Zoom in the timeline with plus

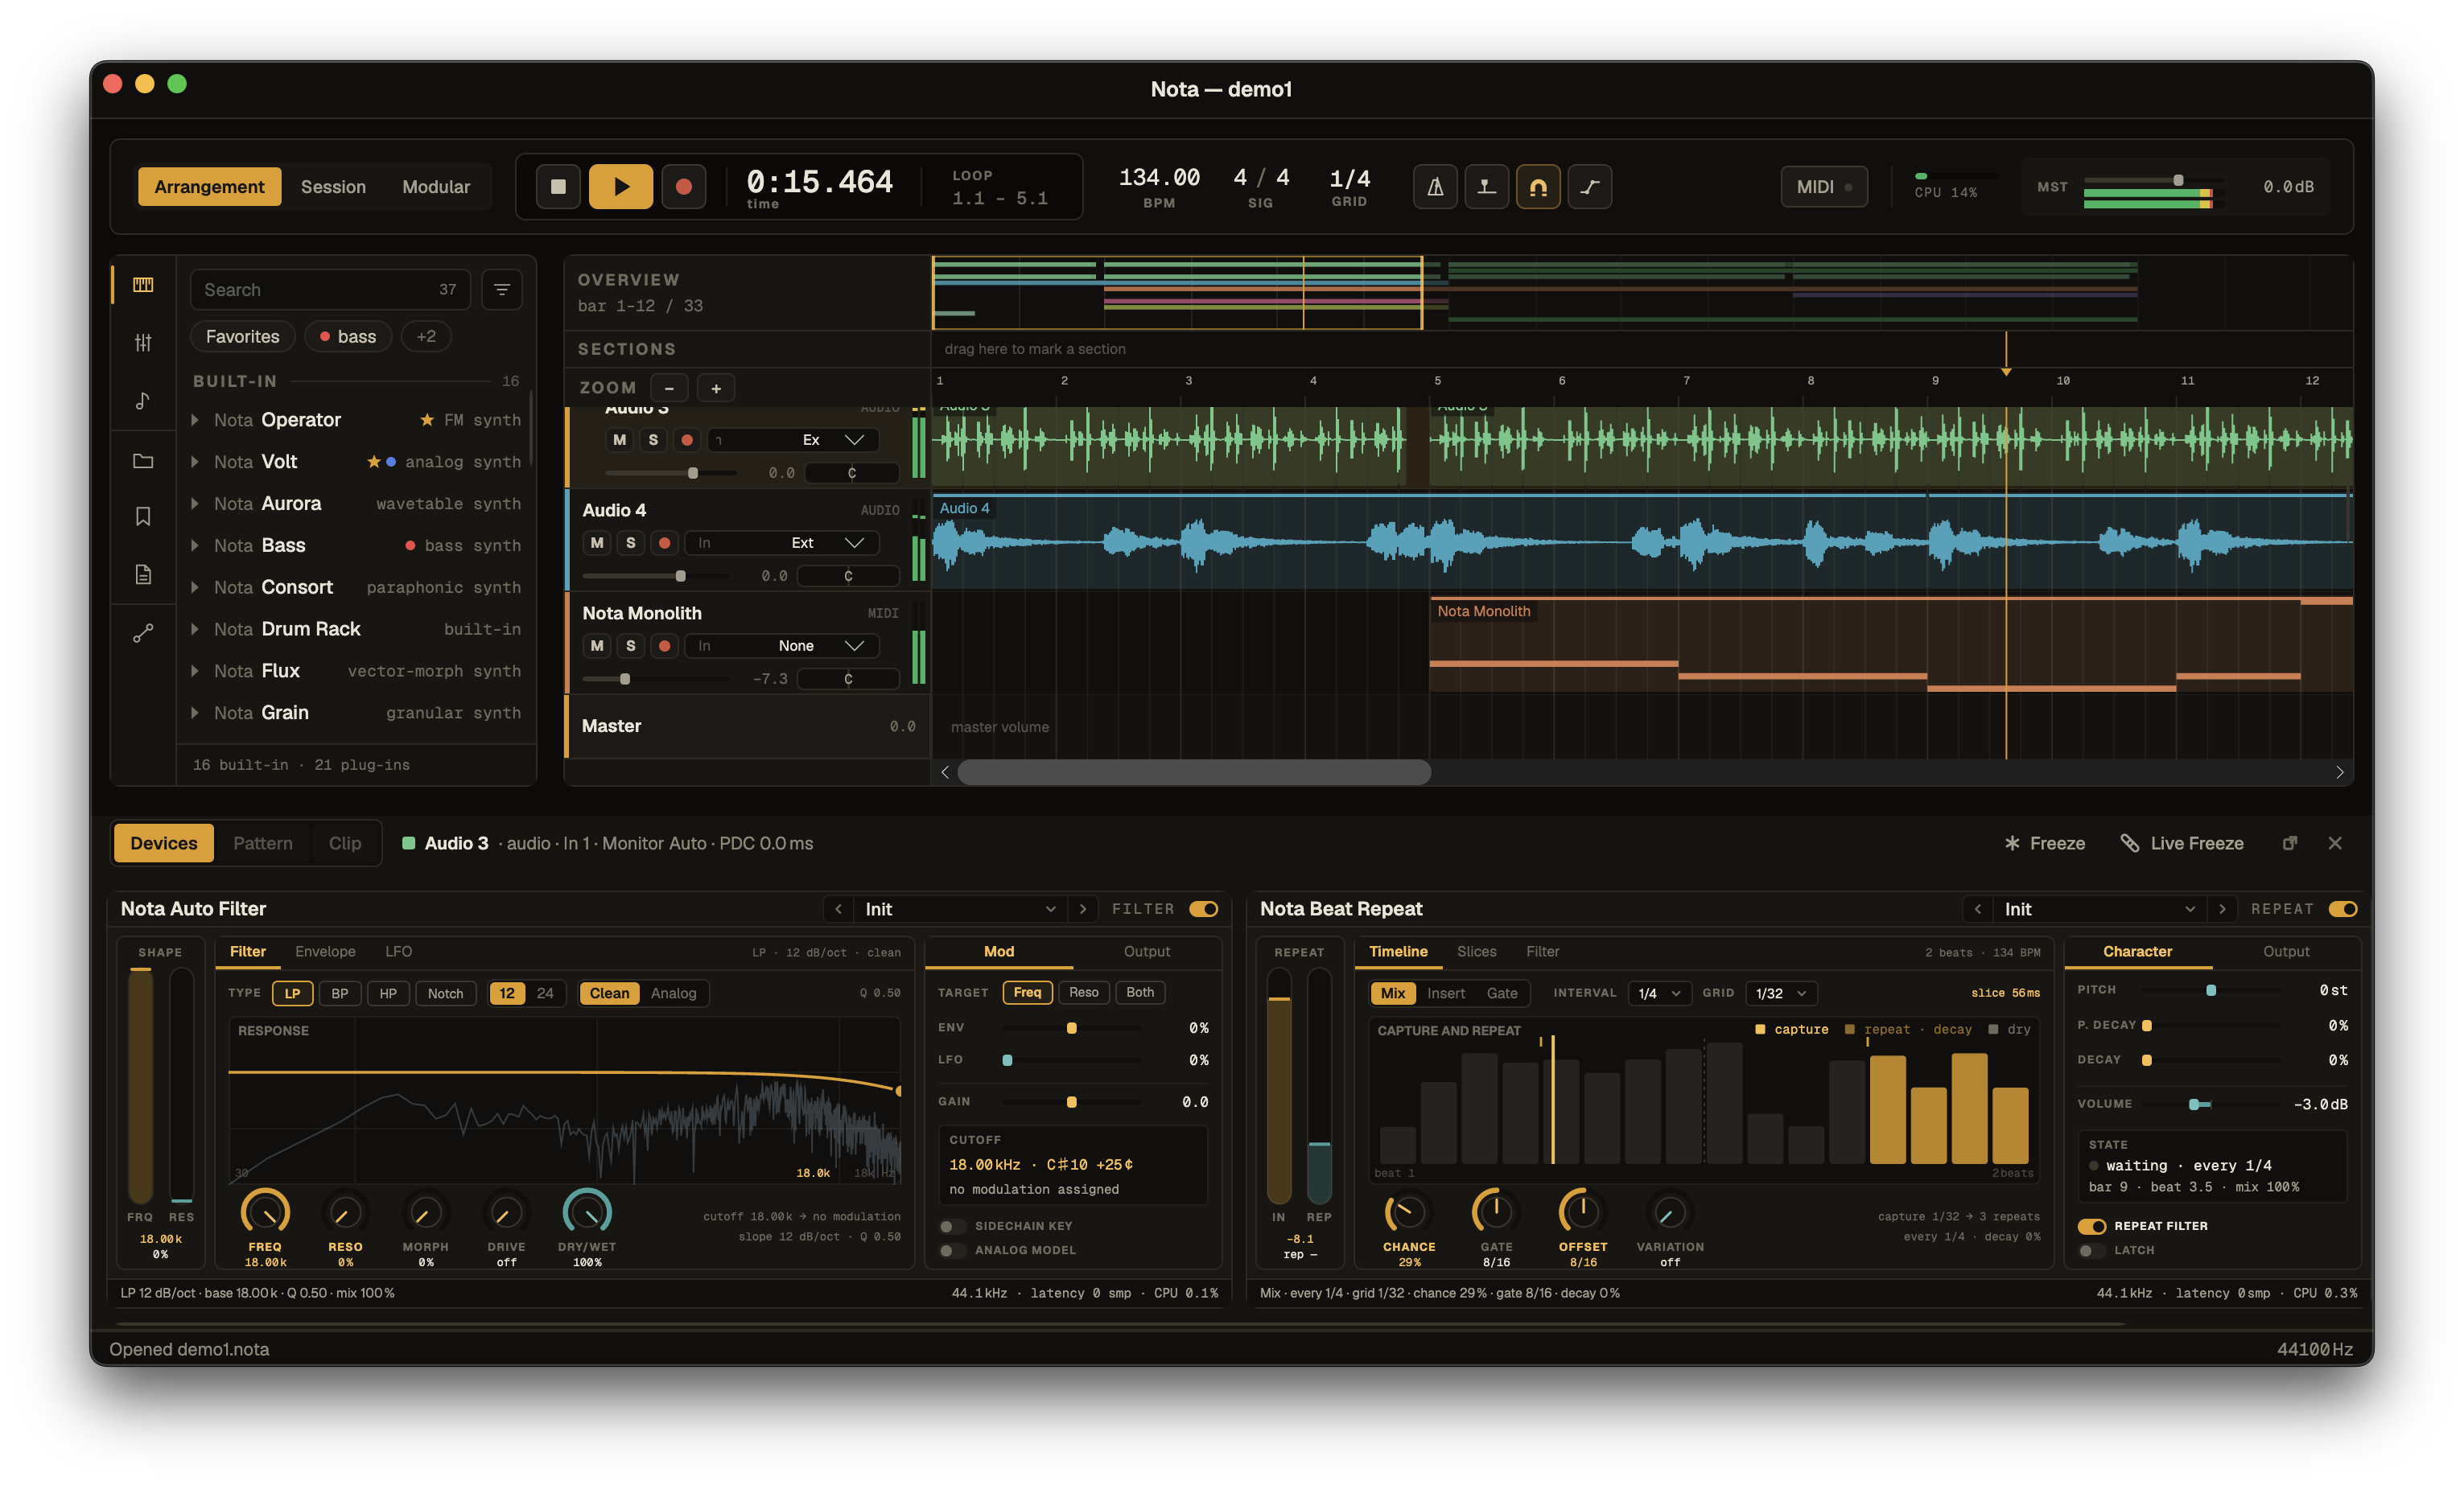(716, 388)
